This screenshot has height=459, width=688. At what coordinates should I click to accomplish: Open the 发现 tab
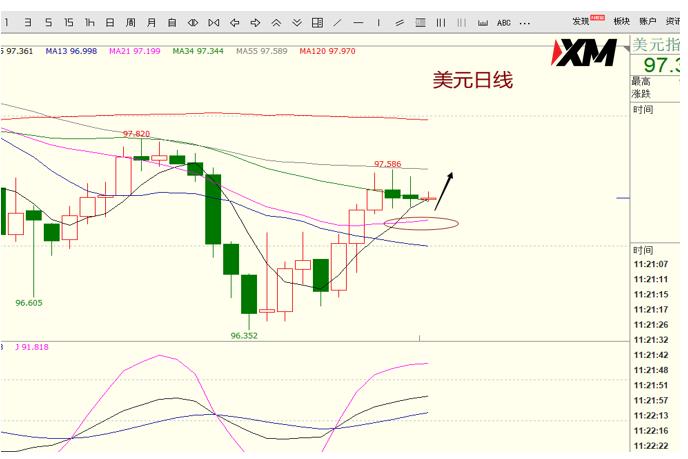[x=580, y=21]
